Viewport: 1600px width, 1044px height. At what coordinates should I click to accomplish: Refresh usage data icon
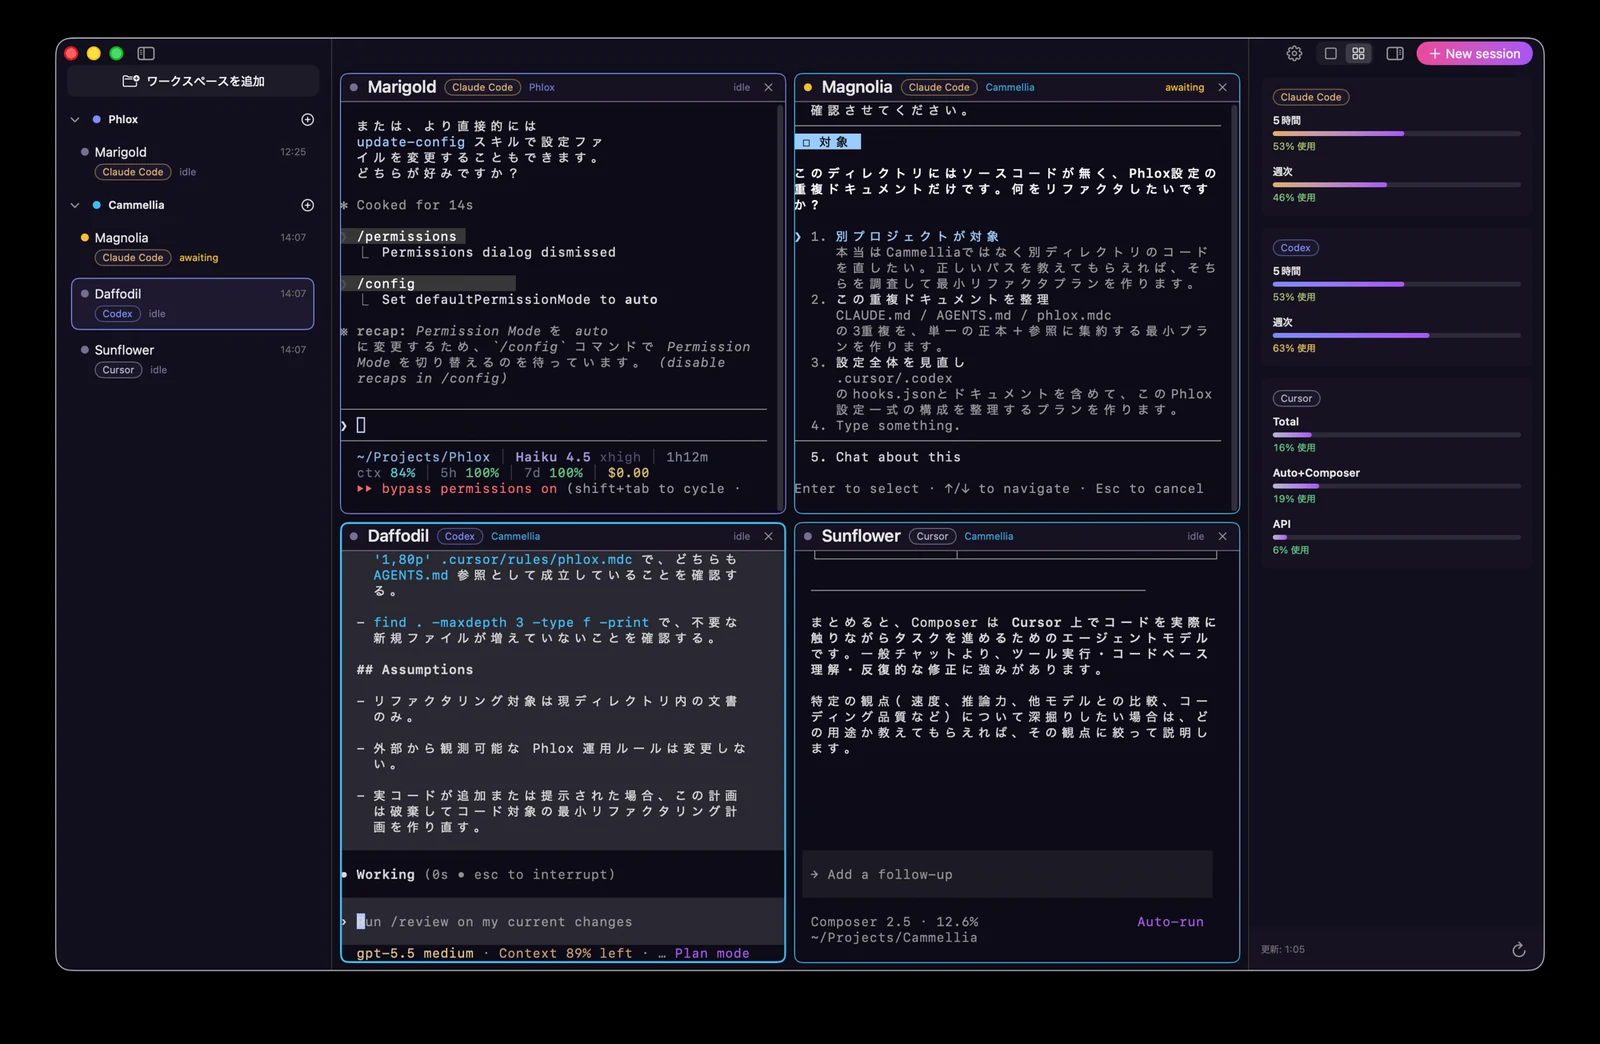point(1518,949)
